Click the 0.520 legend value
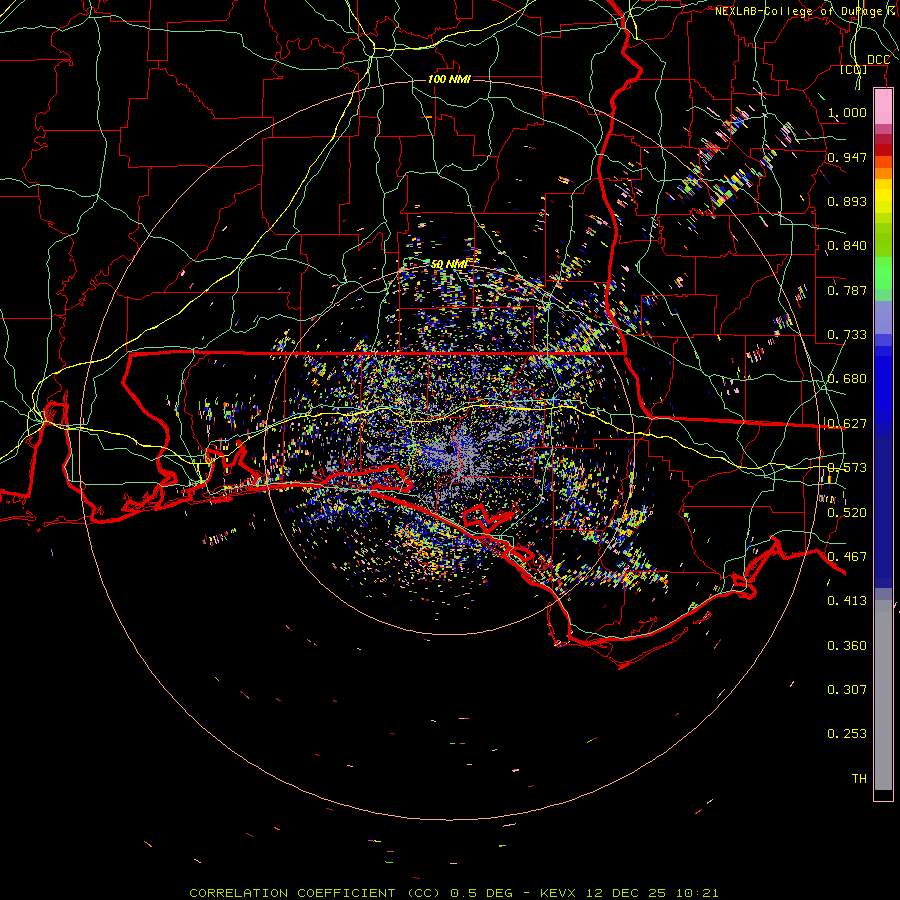900x900 pixels. click(847, 513)
